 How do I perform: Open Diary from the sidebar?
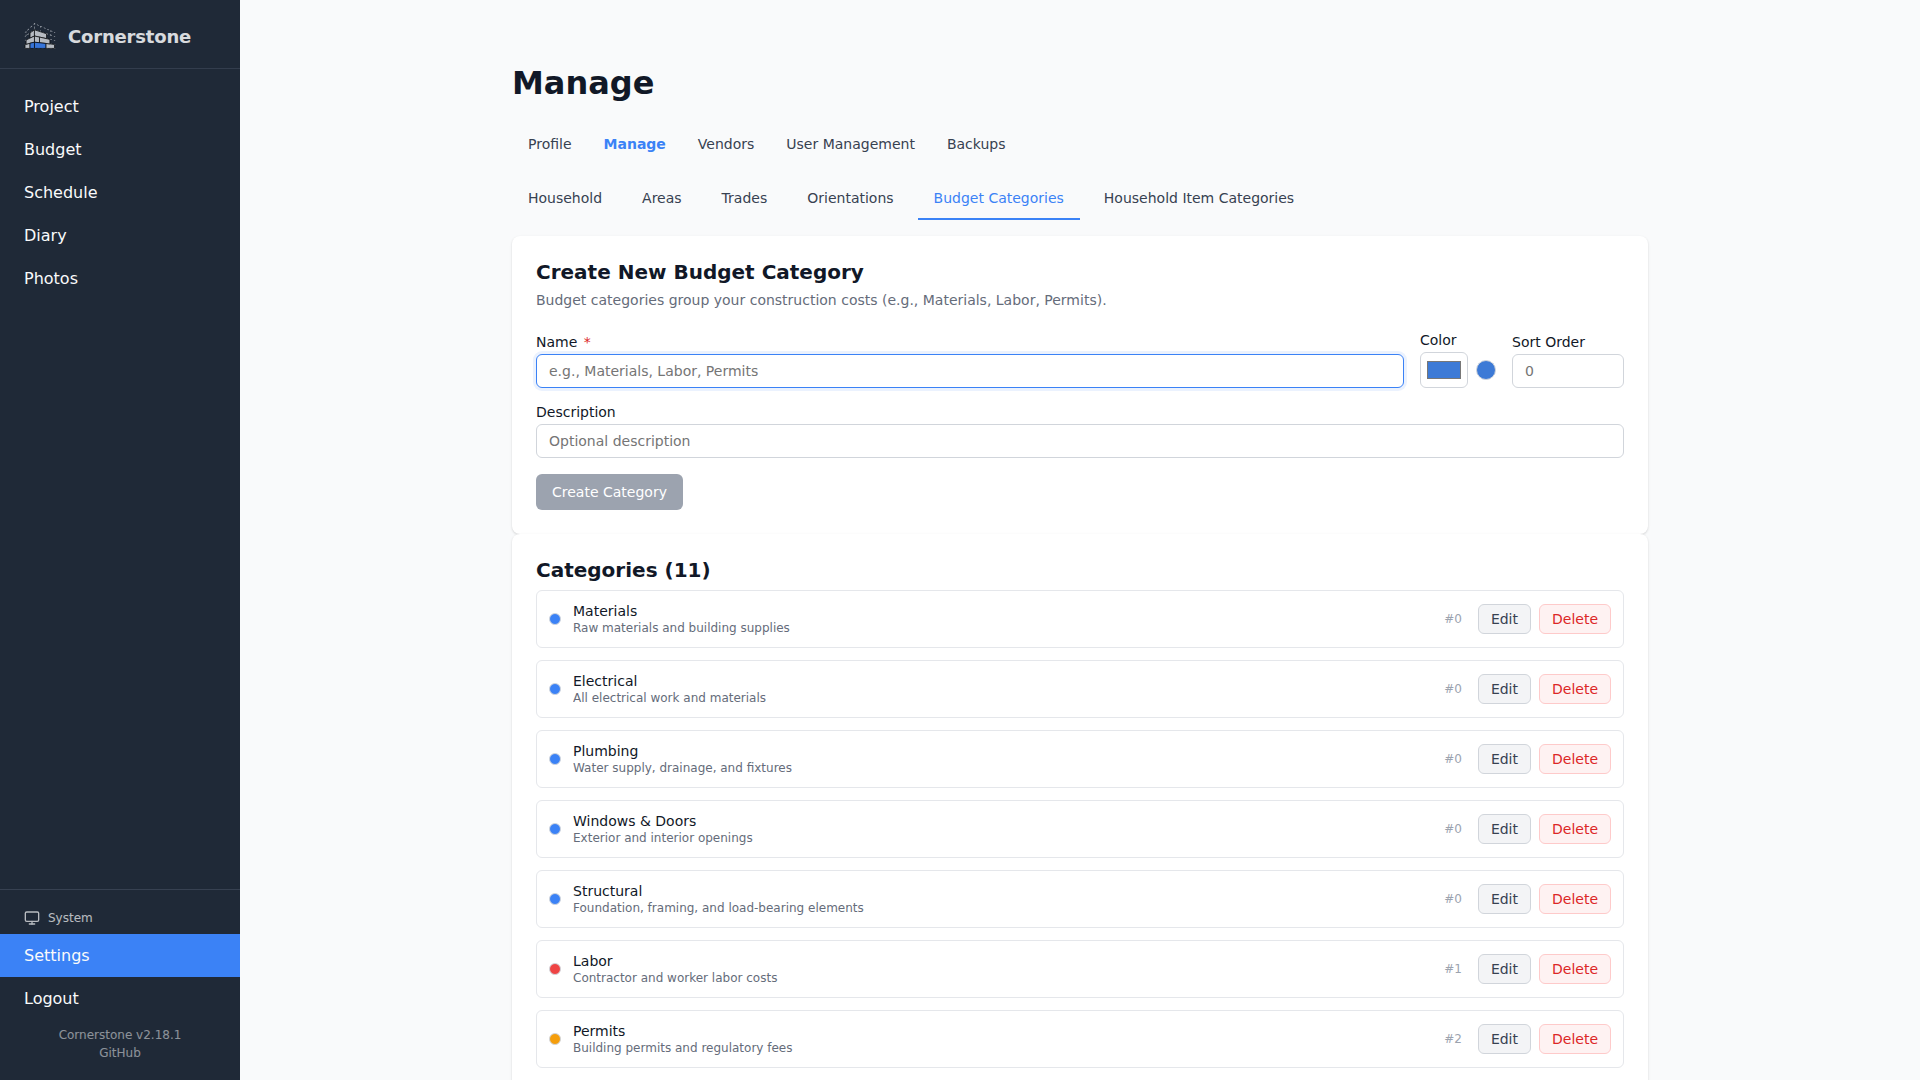click(x=120, y=235)
